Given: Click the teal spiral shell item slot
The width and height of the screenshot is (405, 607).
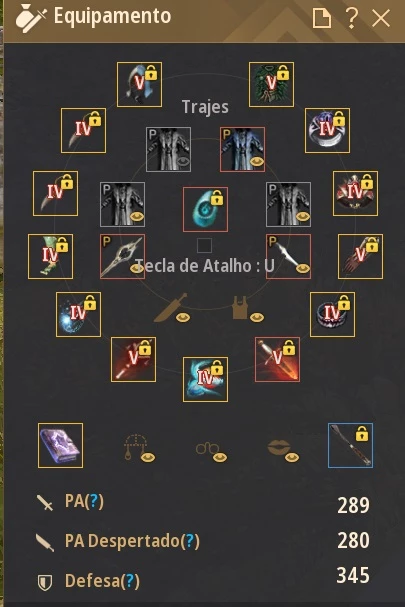Looking at the screenshot, I should (205, 209).
